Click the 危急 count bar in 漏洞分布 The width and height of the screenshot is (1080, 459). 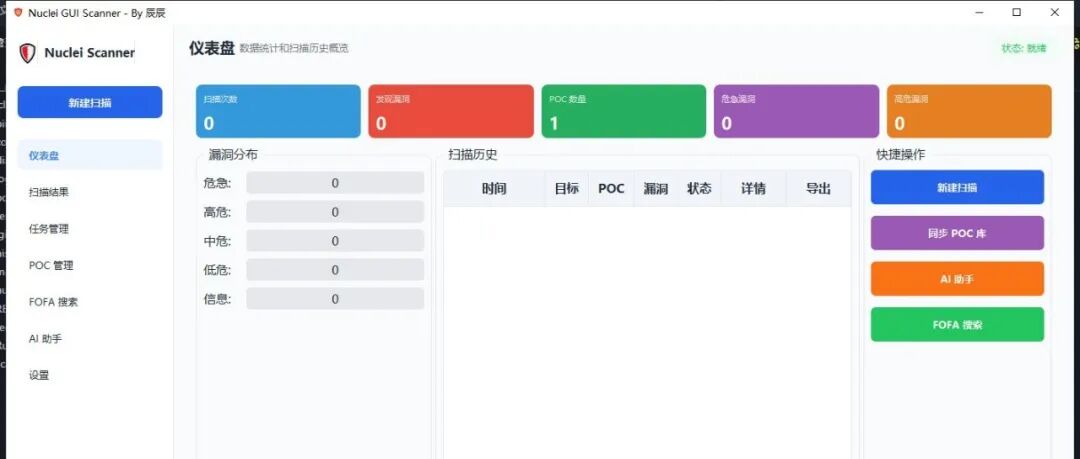(x=335, y=183)
